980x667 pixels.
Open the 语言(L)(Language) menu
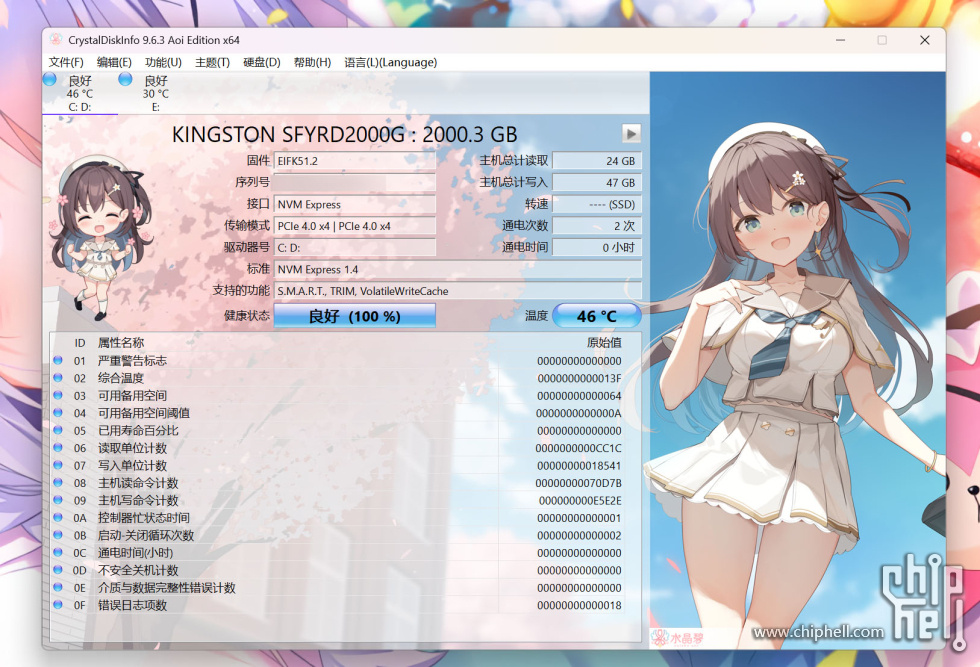391,63
